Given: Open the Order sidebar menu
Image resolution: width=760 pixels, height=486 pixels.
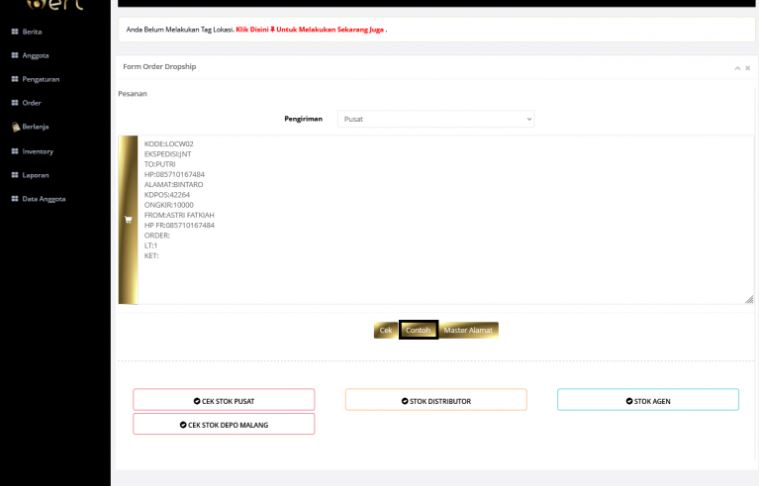Looking at the screenshot, I should pos(31,103).
